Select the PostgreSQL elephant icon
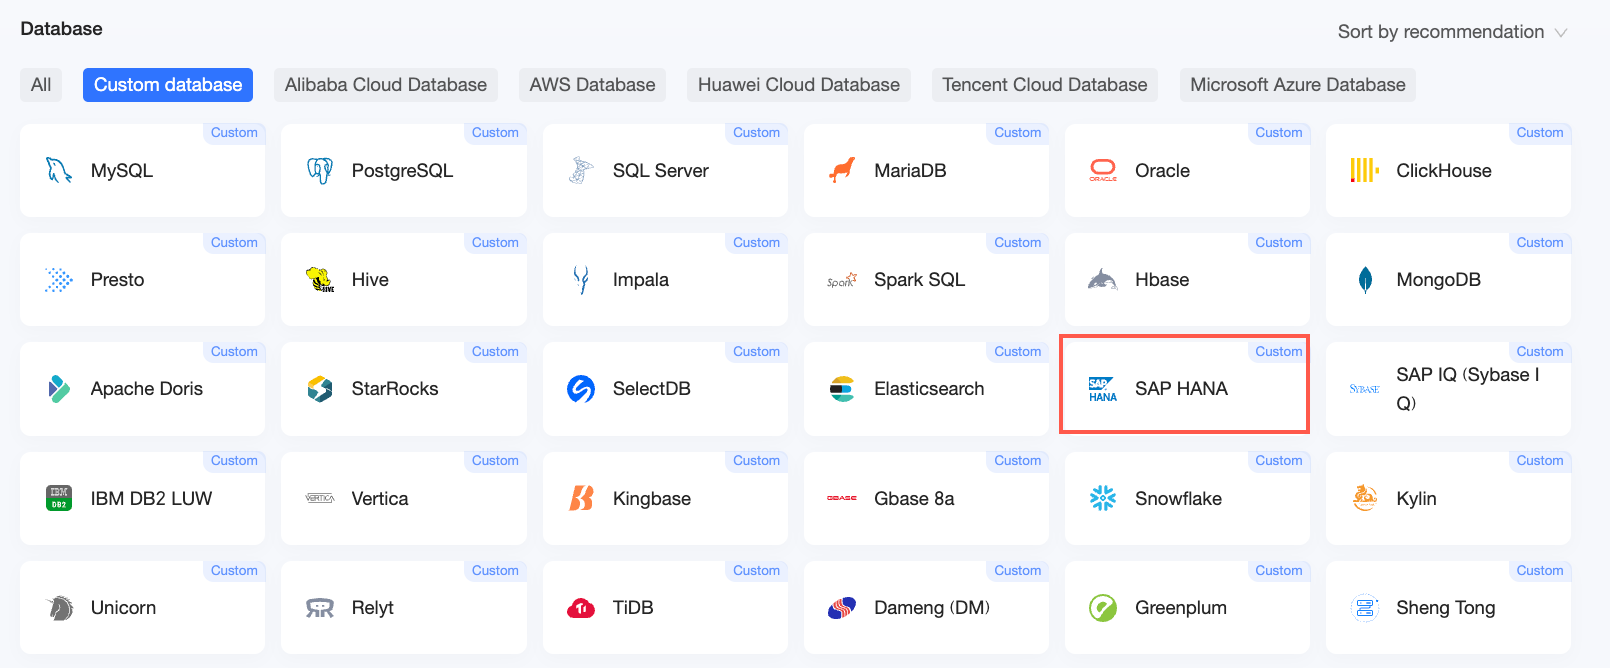This screenshot has width=1610, height=668. (x=320, y=171)
